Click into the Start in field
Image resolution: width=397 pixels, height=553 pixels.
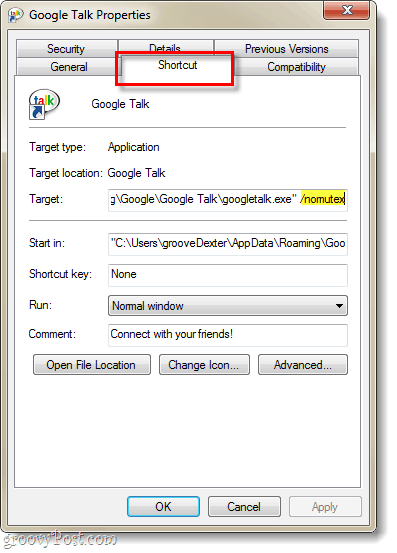[x=228, y=244]
